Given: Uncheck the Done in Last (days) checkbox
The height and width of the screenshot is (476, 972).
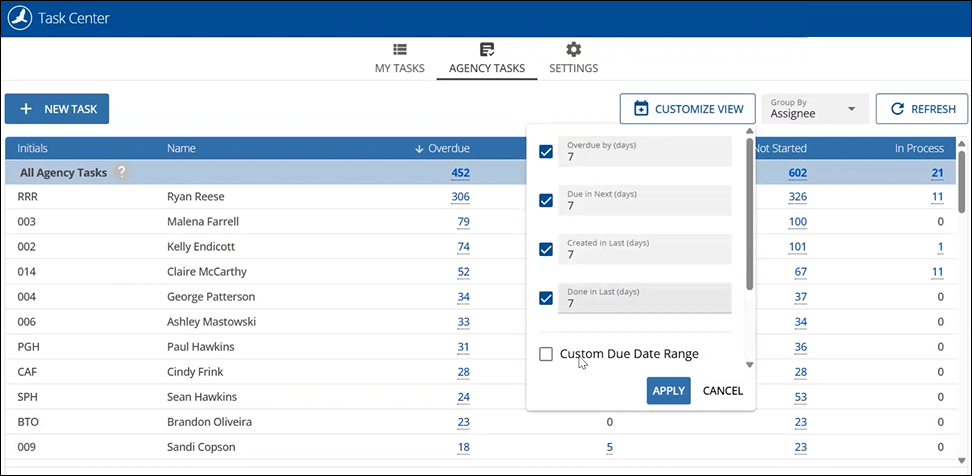Looking at the screenshot, I should [x=546, y=298].
